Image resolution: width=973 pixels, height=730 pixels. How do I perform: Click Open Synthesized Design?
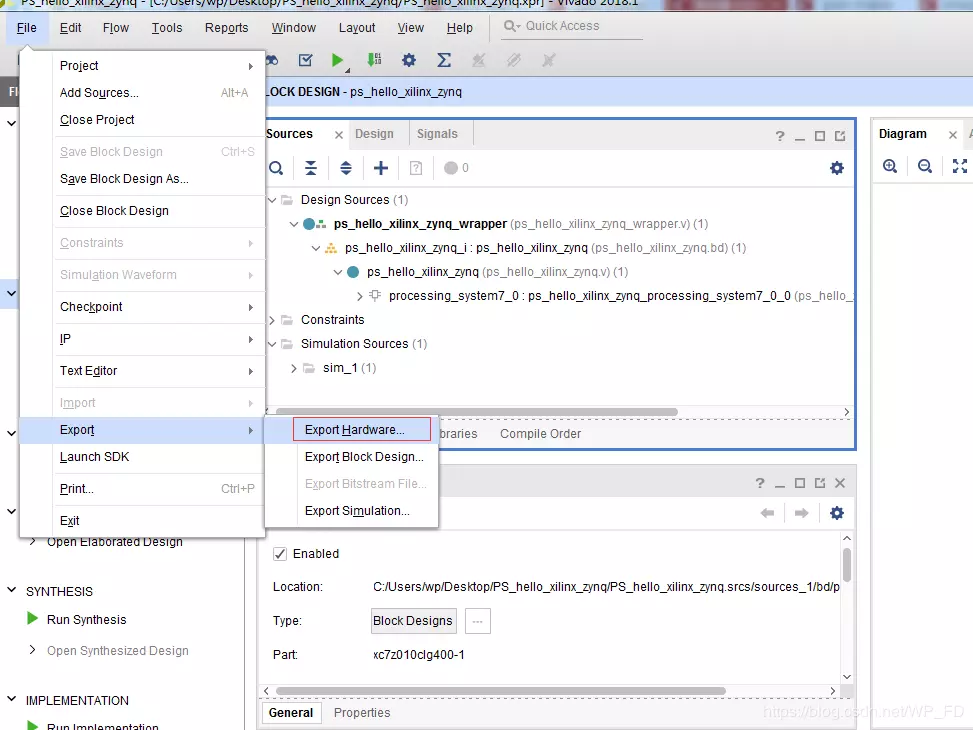117,651
